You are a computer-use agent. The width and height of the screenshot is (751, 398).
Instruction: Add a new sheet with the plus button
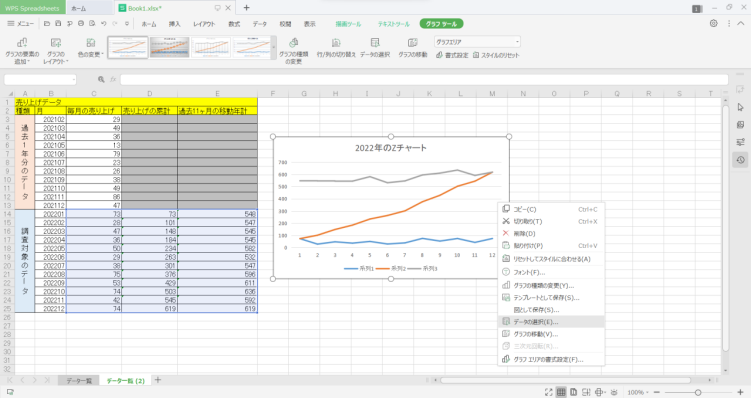click(158, 380)
